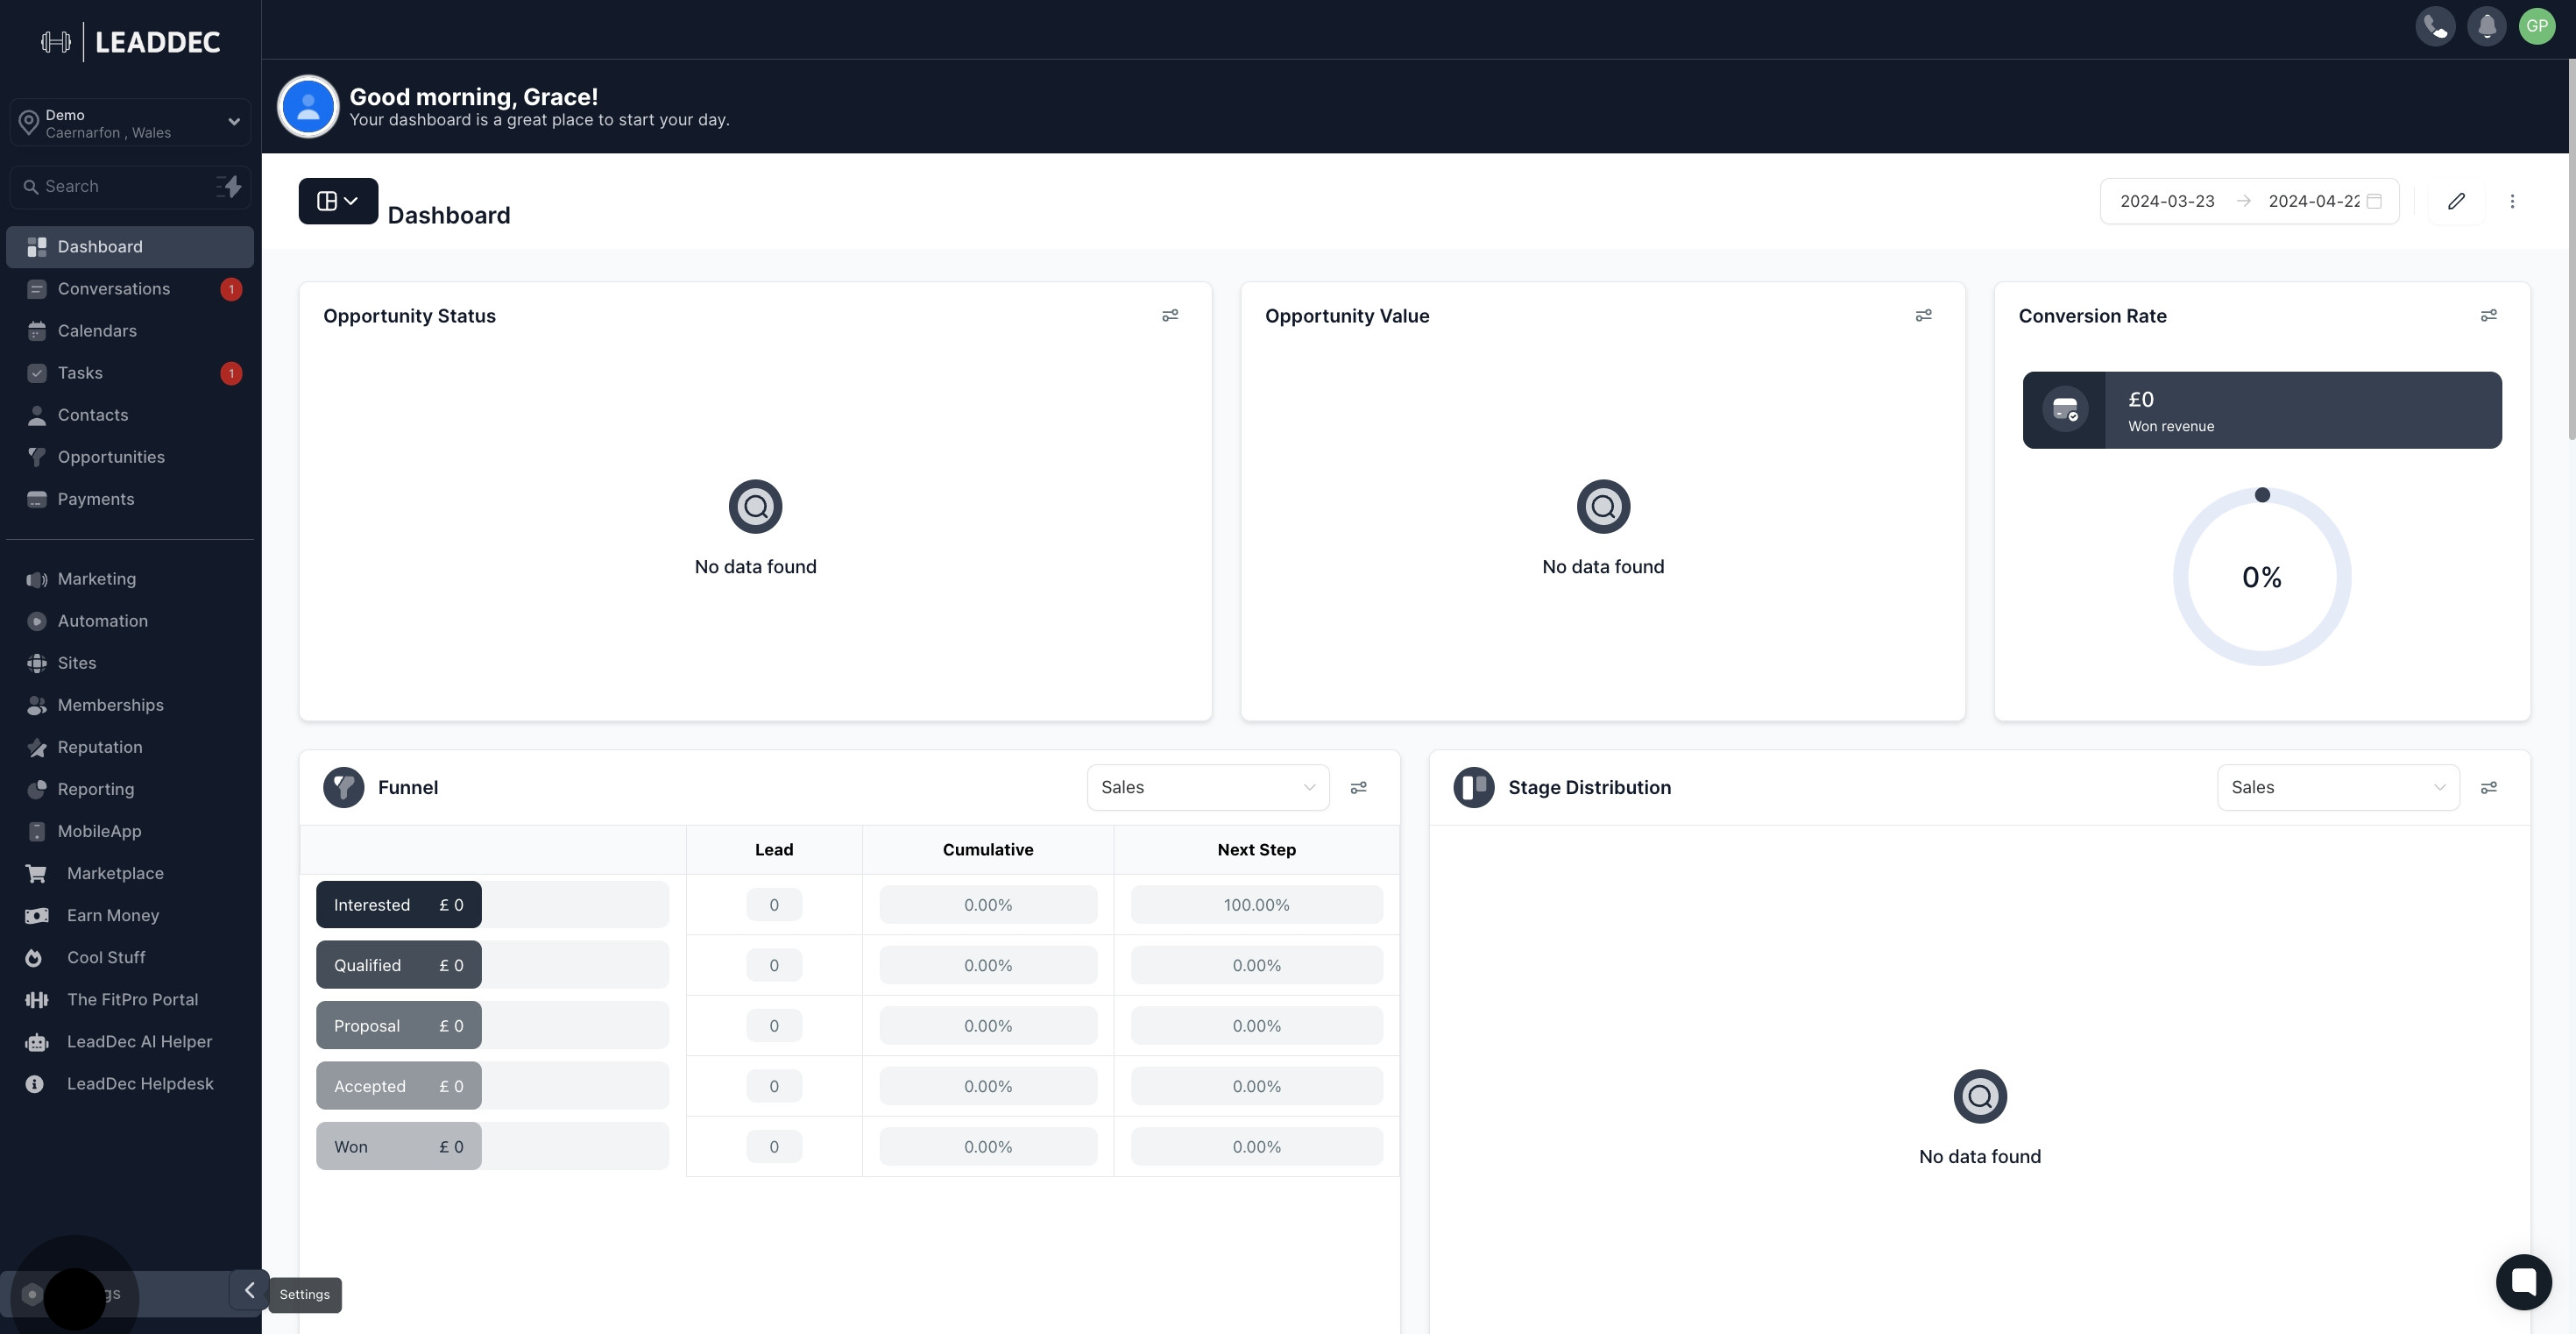Click the Won revenue card icon
The height and width of the screenshot is (1334, 2576).
(2065, 409)
